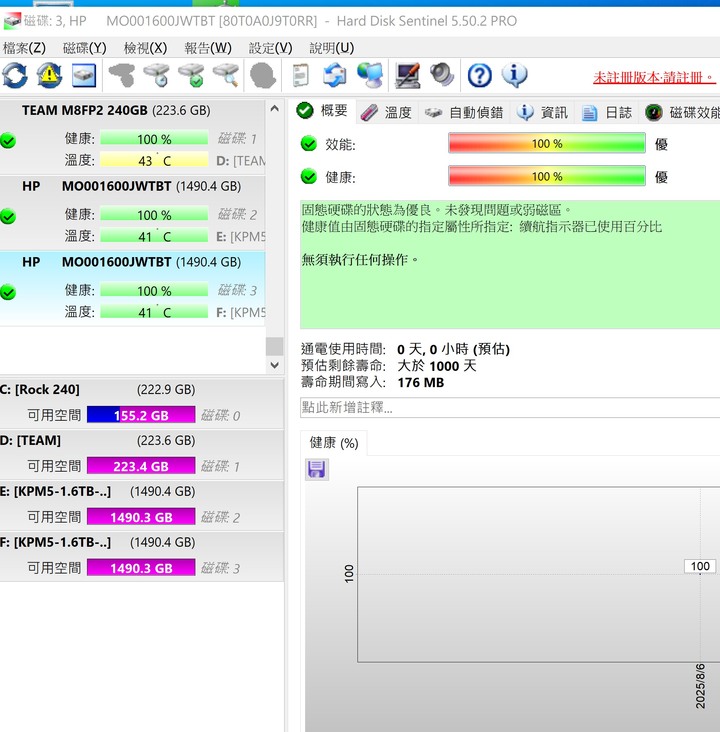
Task: Click the save floppy icon above health chart
Action: pyautogui.click(x=317, y=469)
